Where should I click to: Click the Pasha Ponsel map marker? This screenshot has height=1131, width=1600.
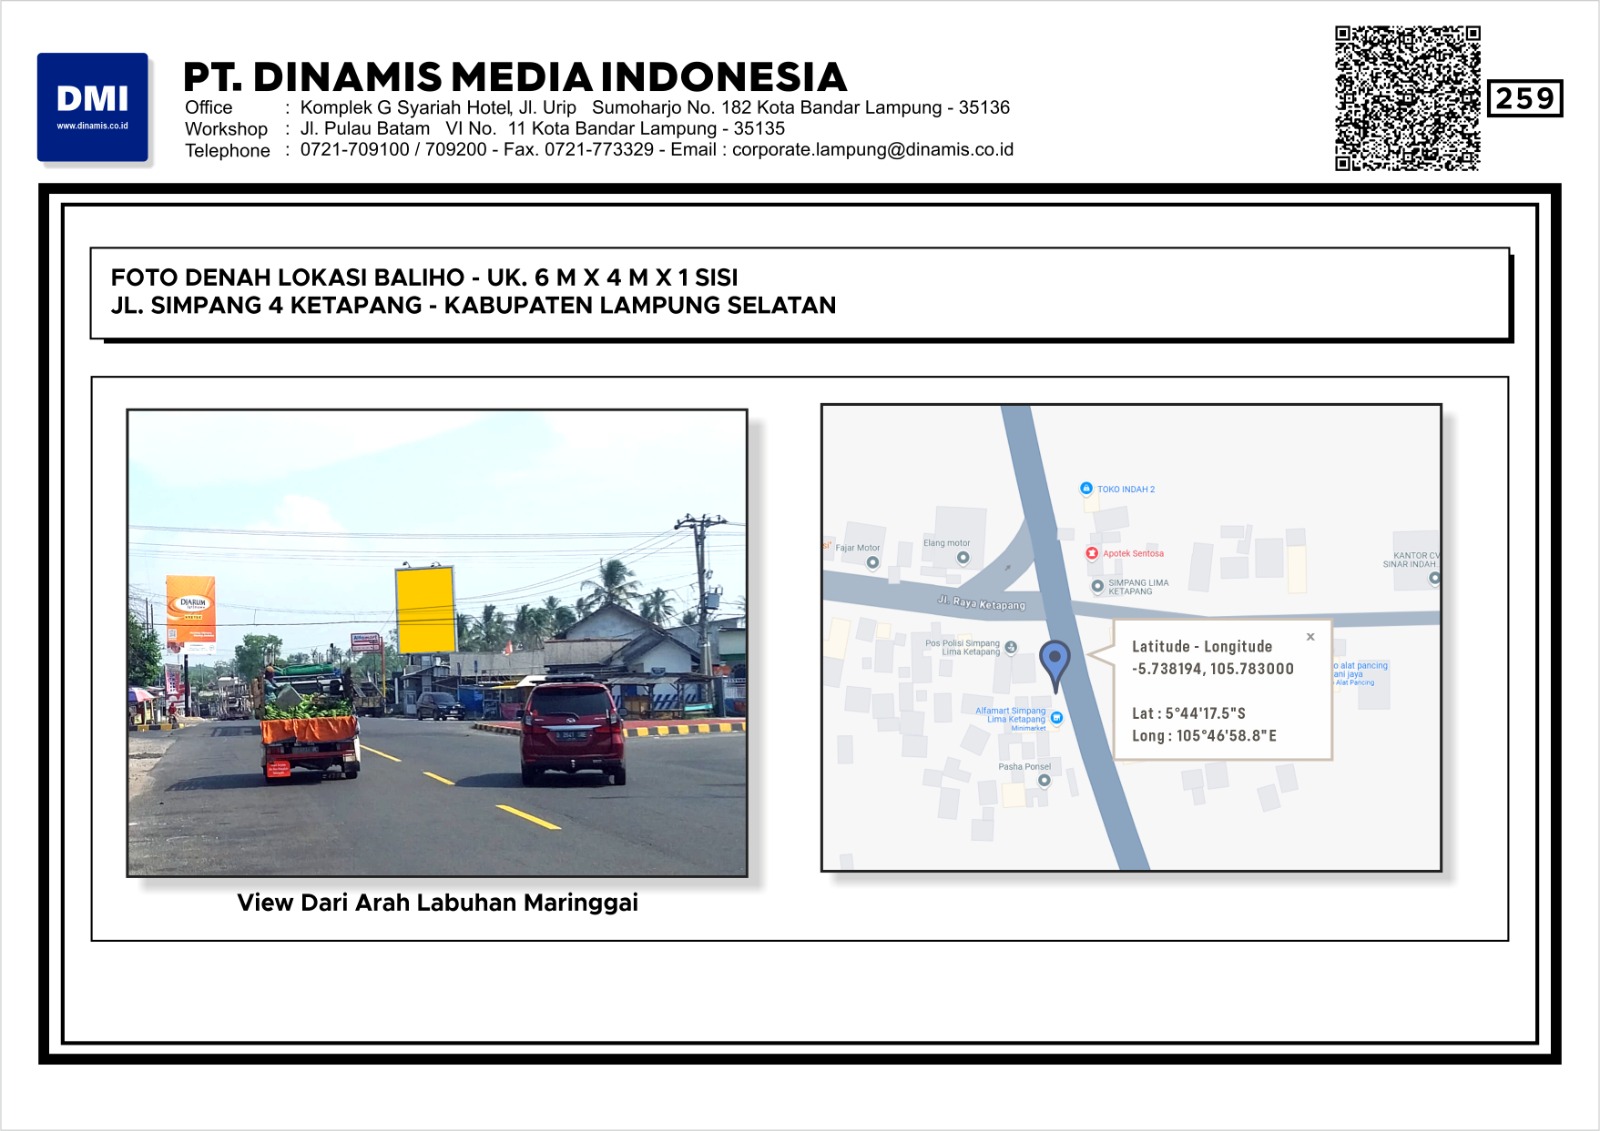(x=1043, y=780)
